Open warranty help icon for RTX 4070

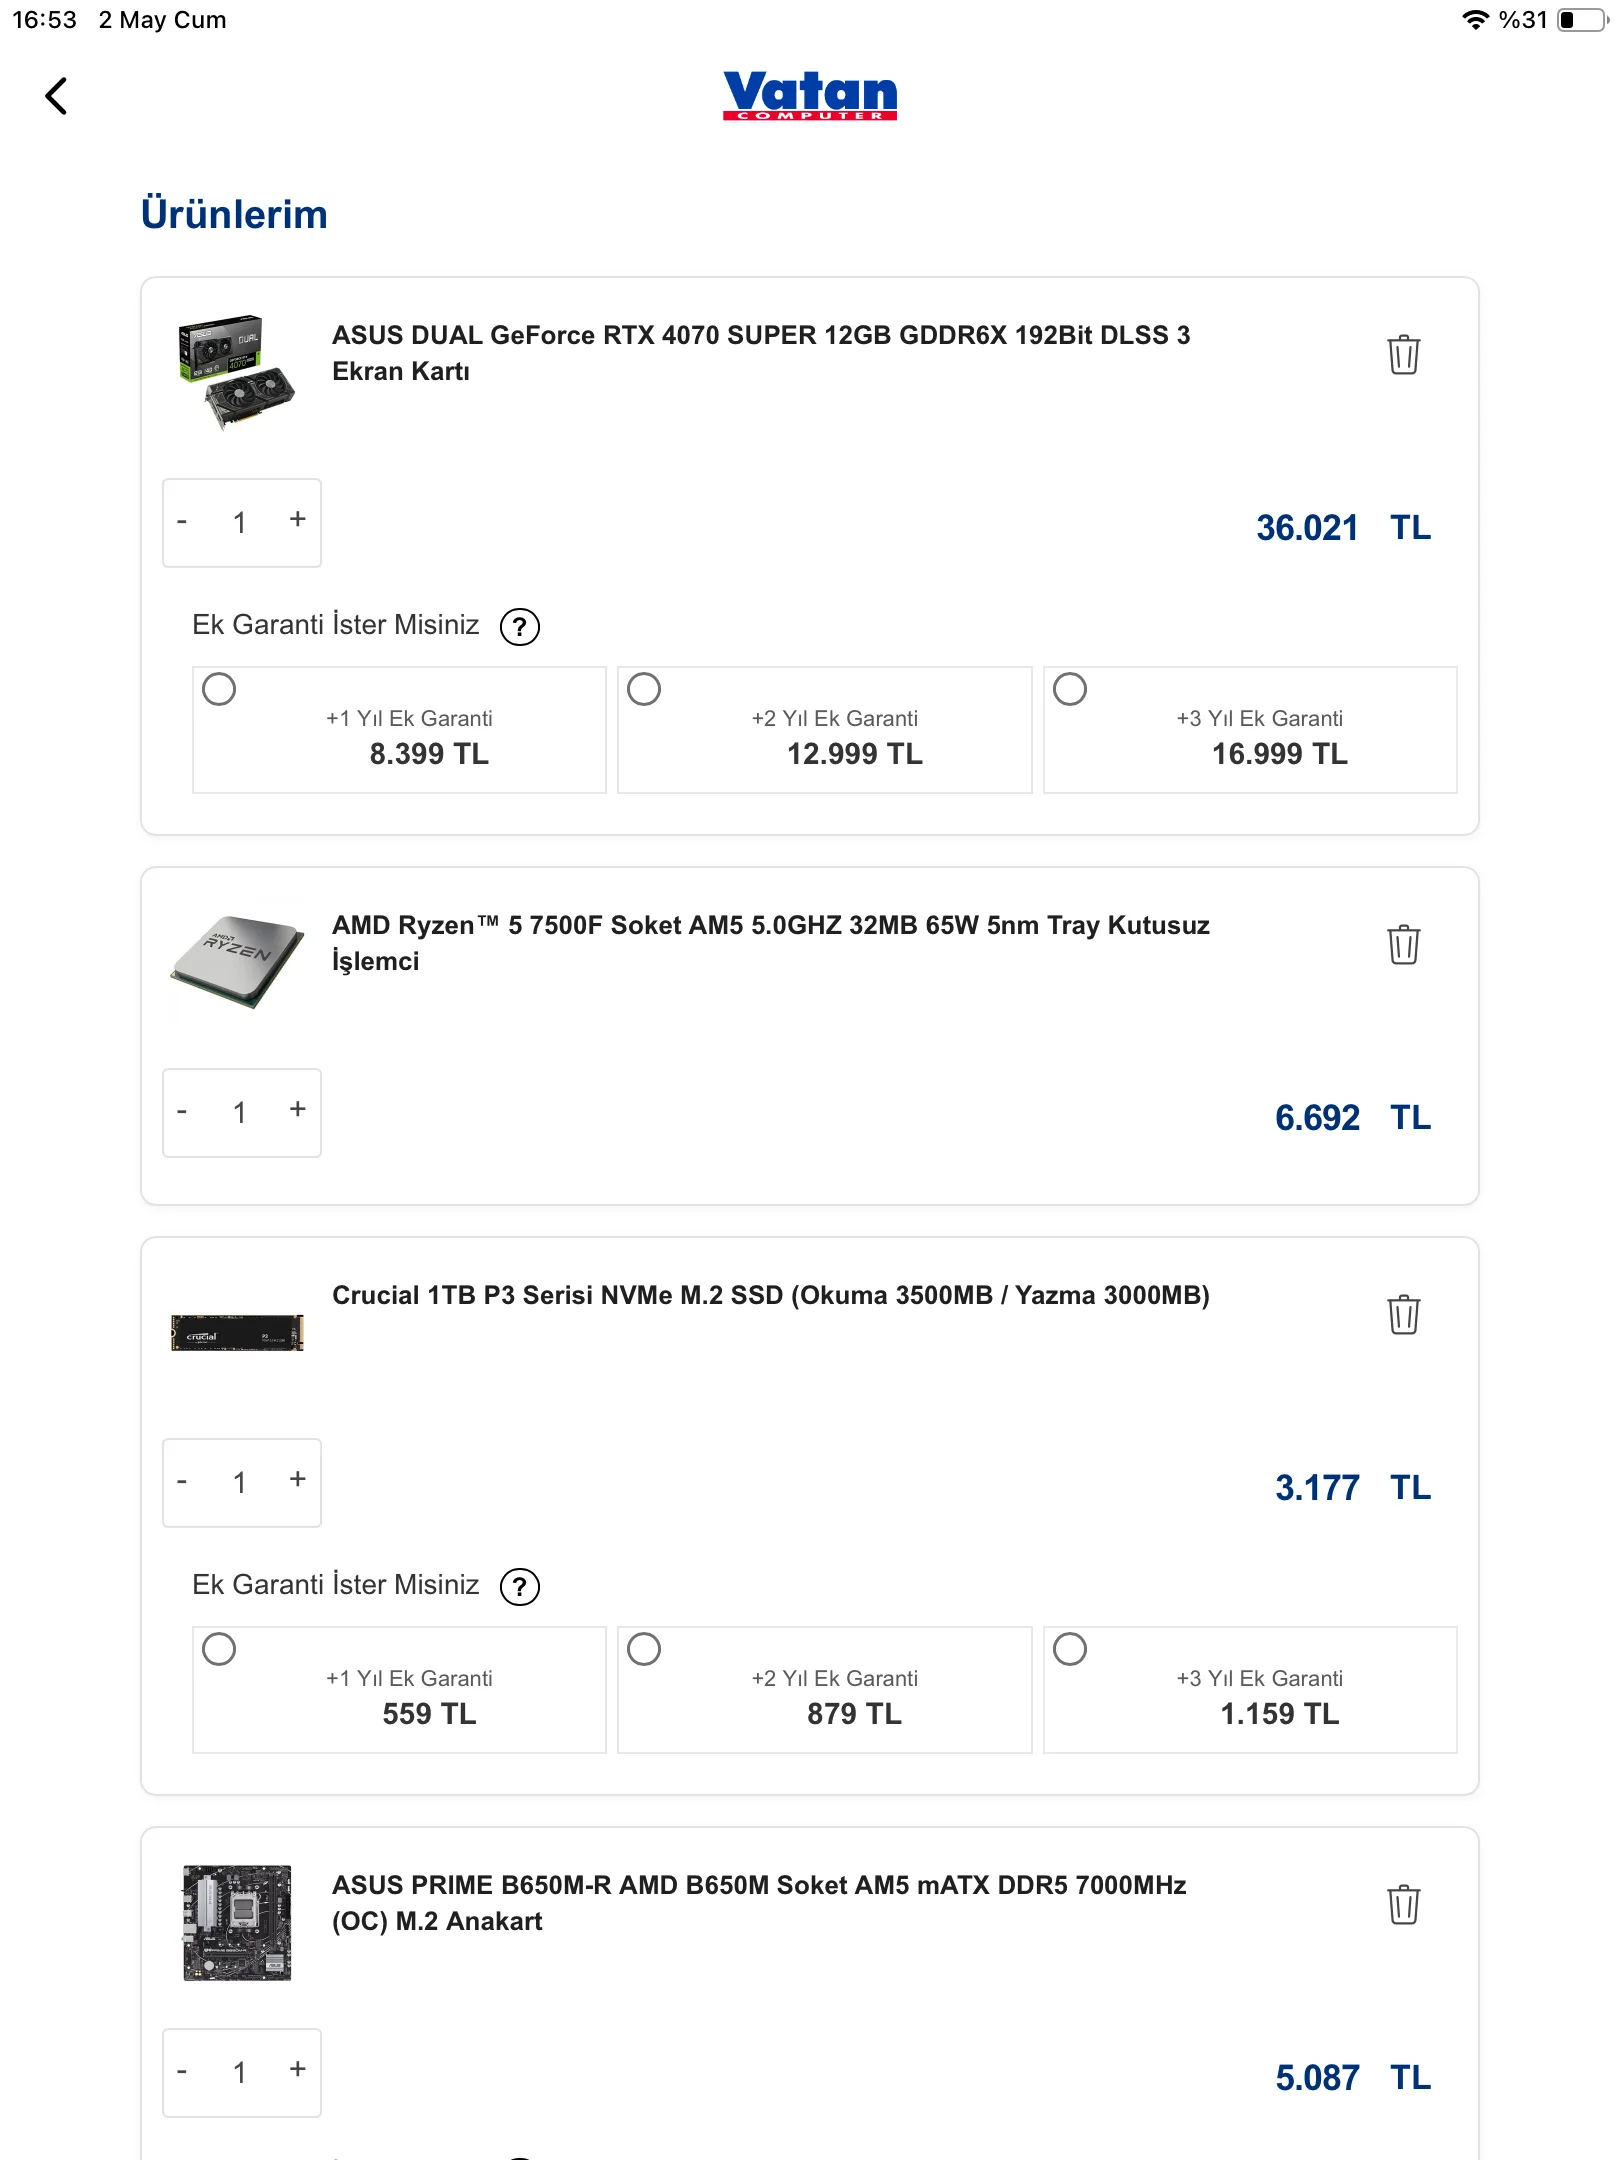[x=520, y=627]
